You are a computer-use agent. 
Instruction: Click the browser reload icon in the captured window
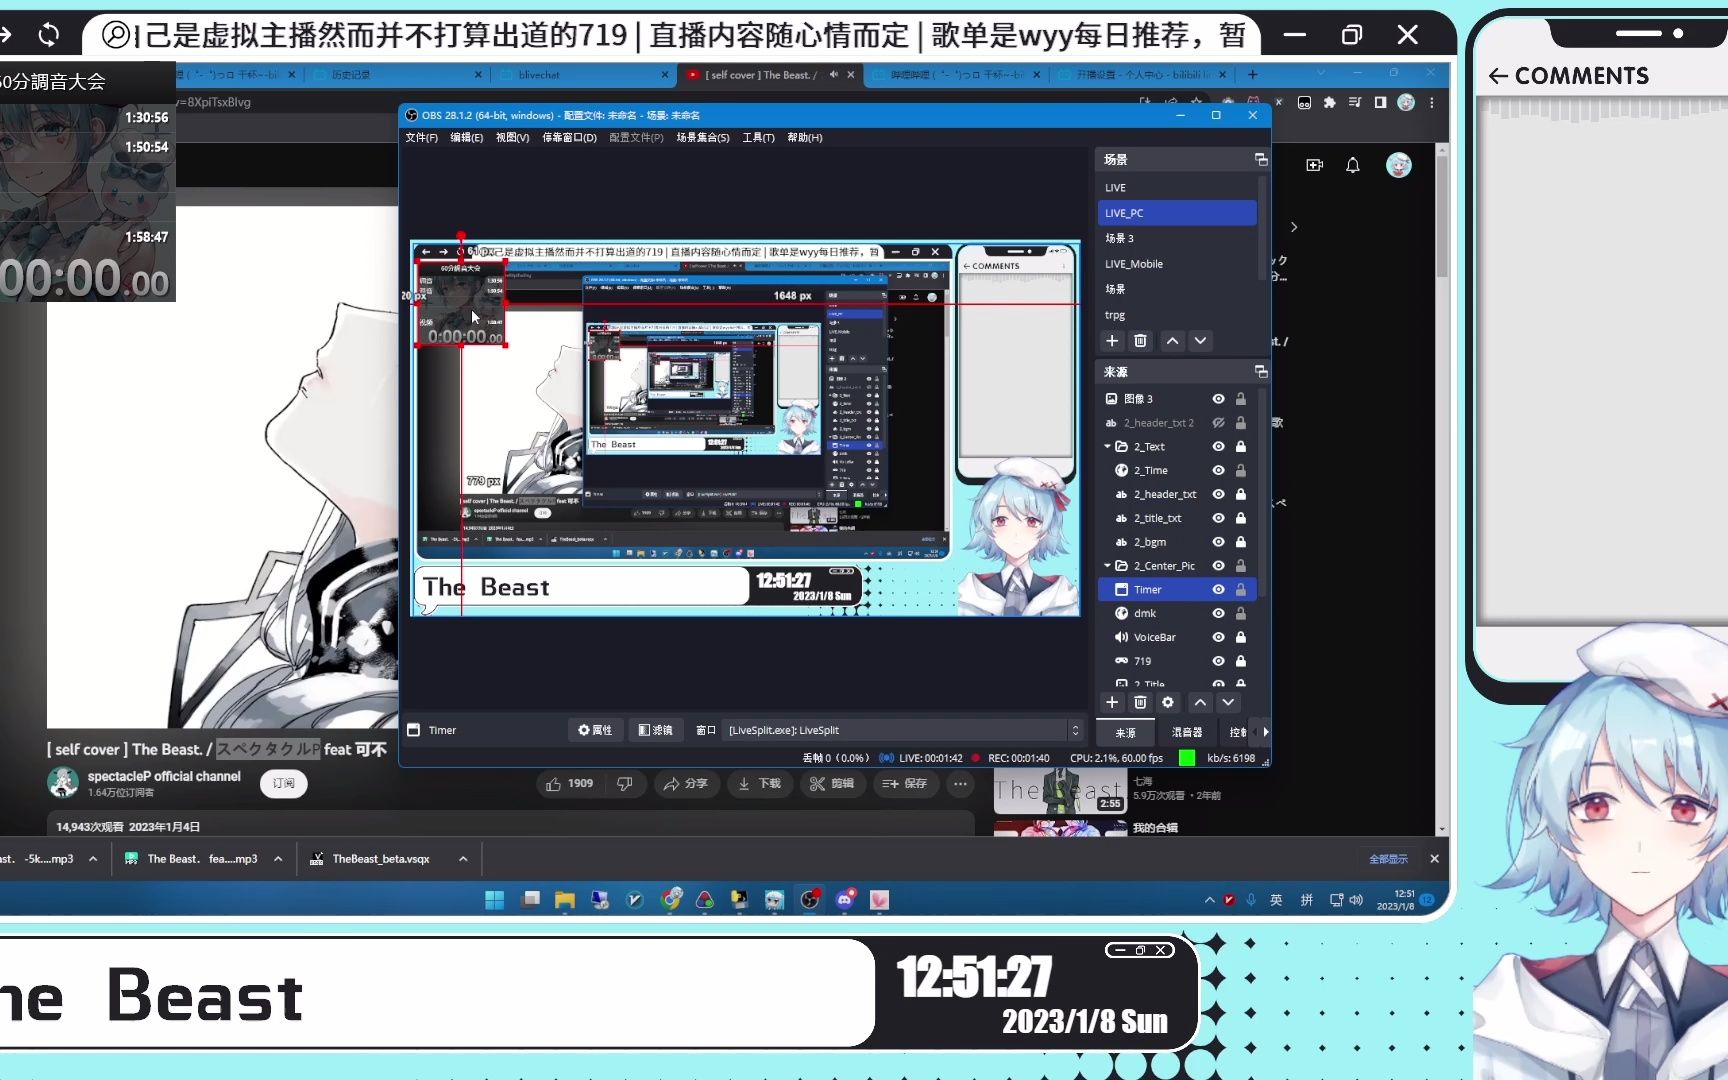pyautogui.click(x=48, y=35)
